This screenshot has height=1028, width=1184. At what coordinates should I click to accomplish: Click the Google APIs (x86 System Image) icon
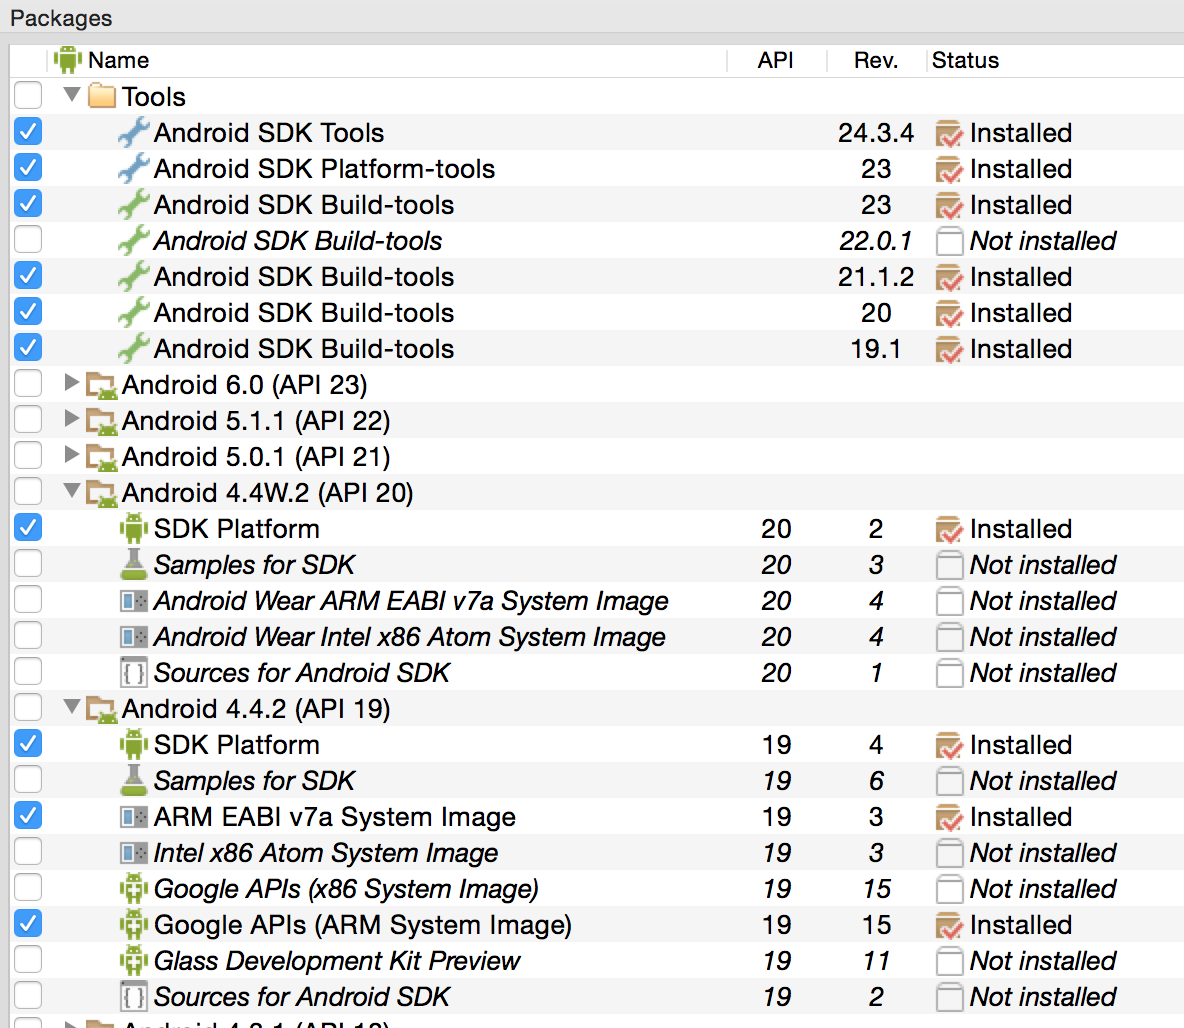coord(133,889)
